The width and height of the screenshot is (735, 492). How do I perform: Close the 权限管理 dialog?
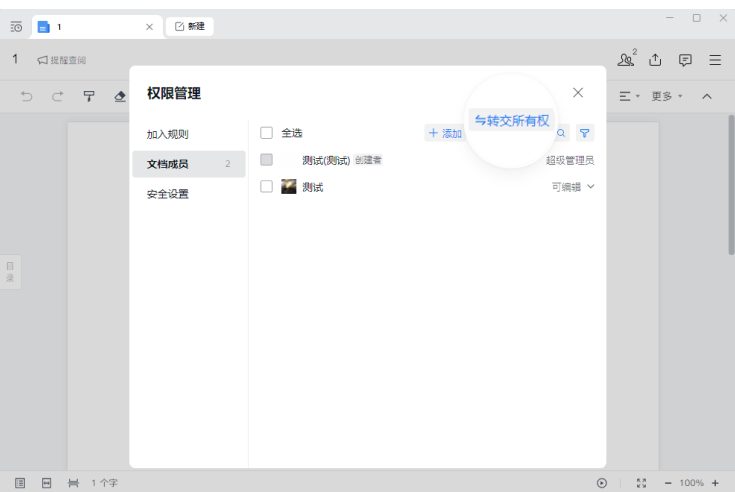tap(578, 92)
